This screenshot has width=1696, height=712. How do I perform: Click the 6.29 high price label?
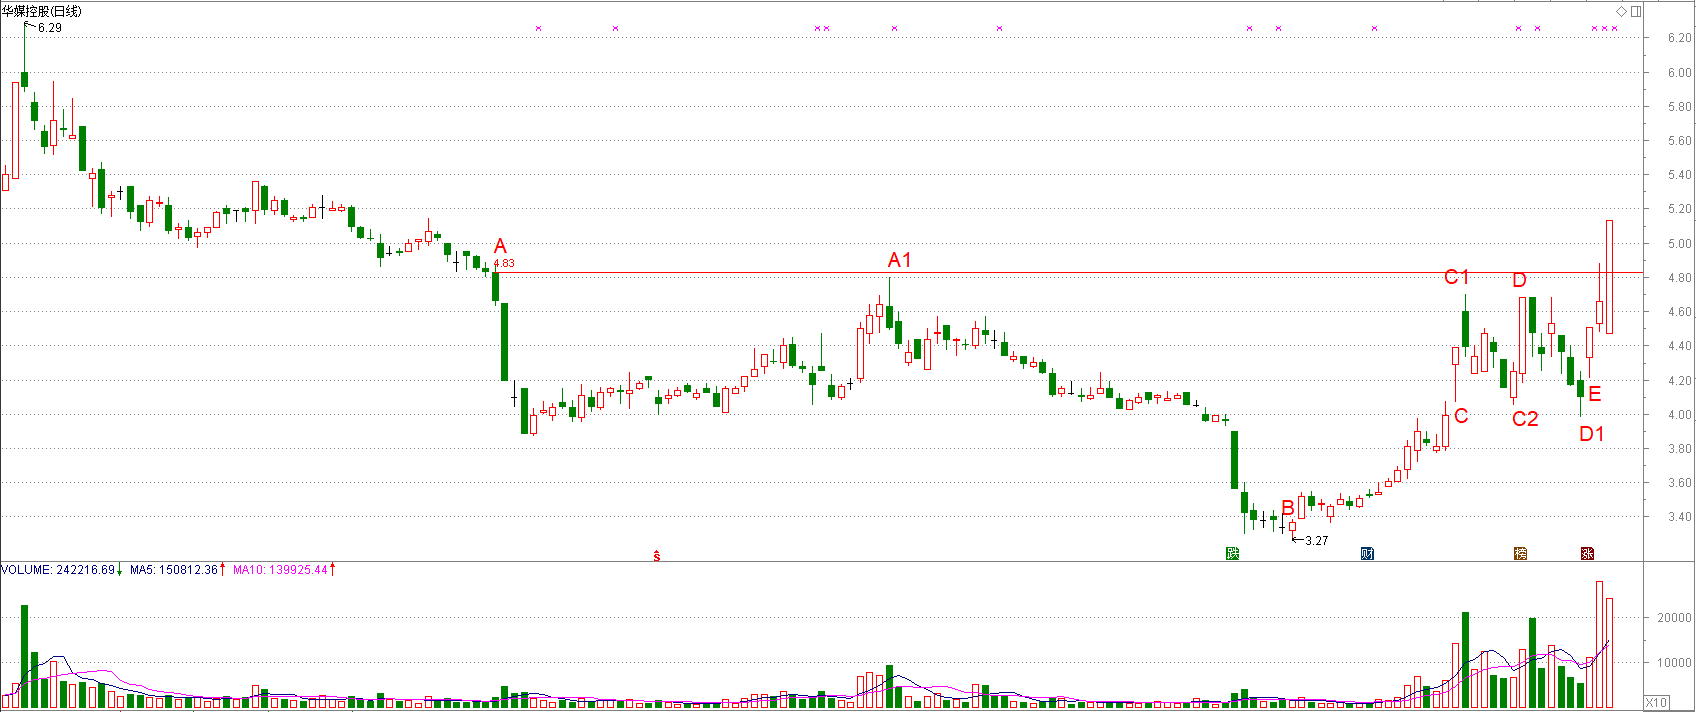(x=50, y=28)
